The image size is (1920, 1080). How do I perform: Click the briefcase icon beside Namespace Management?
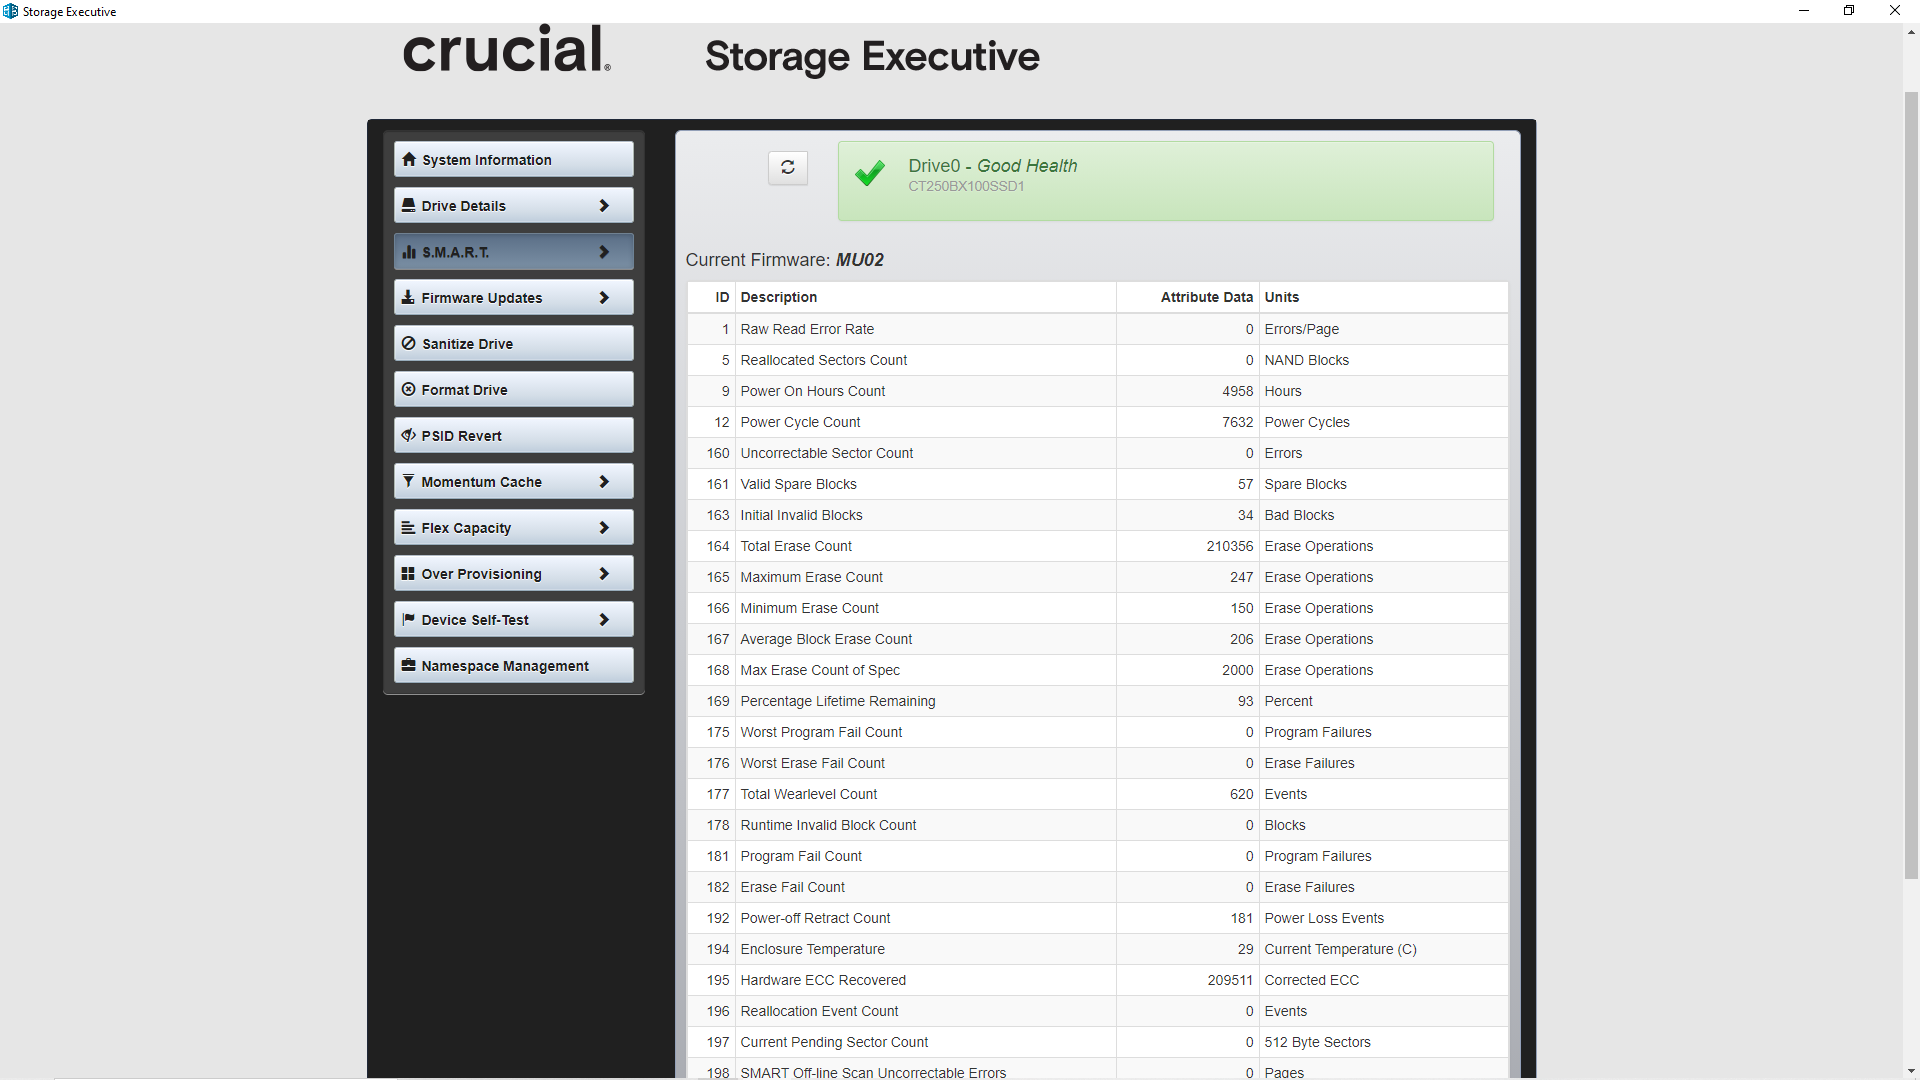click(x=408, y=666)
